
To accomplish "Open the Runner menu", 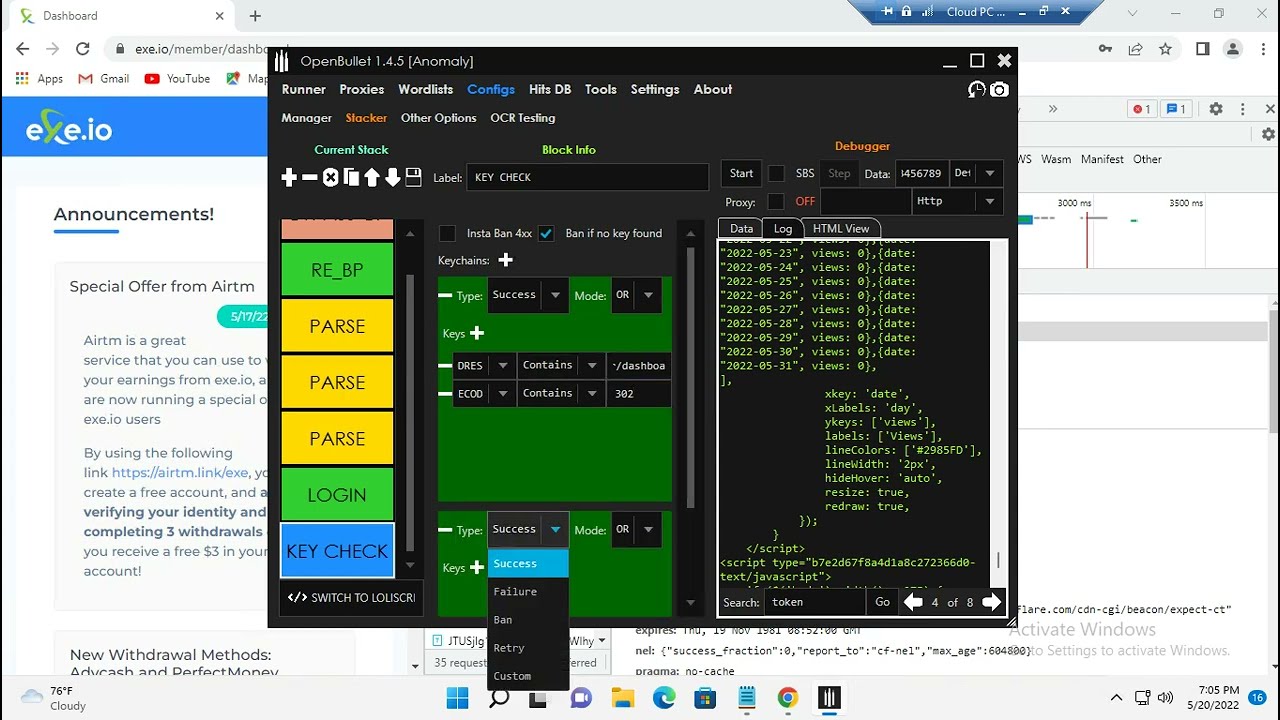I will pos(304,89).
